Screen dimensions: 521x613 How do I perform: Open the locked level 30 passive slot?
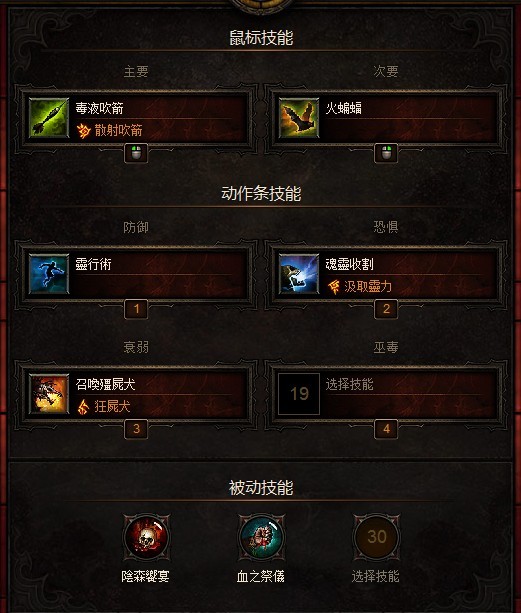point(376,537)
